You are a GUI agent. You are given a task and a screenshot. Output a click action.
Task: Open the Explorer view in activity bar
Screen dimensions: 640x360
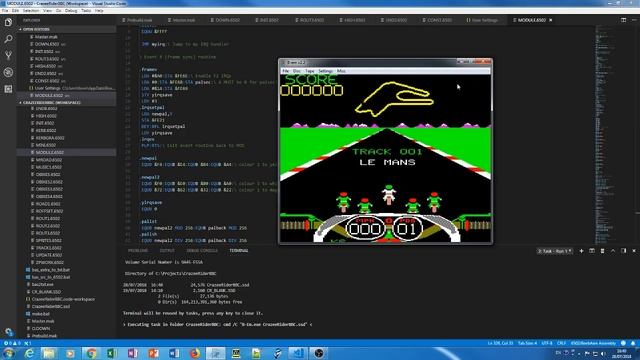coord(8,22)
